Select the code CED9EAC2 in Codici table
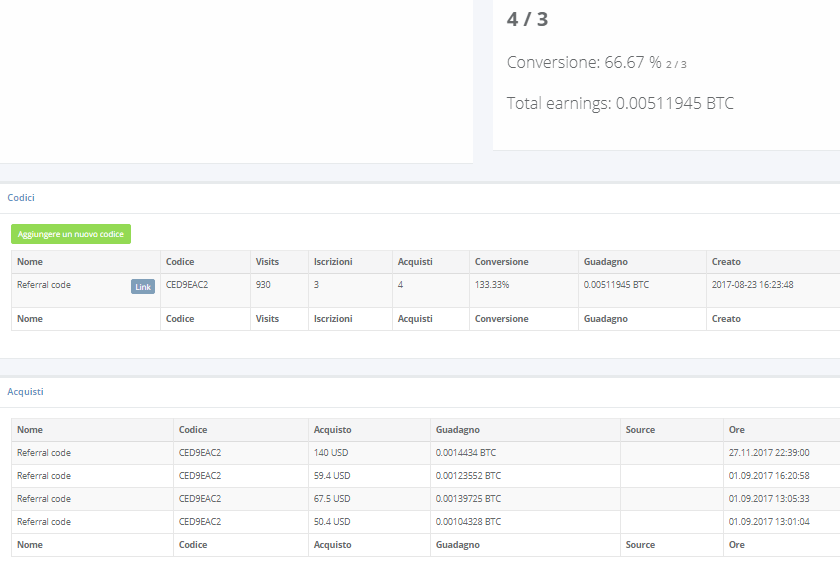840x583 pixels. point(190,285)
